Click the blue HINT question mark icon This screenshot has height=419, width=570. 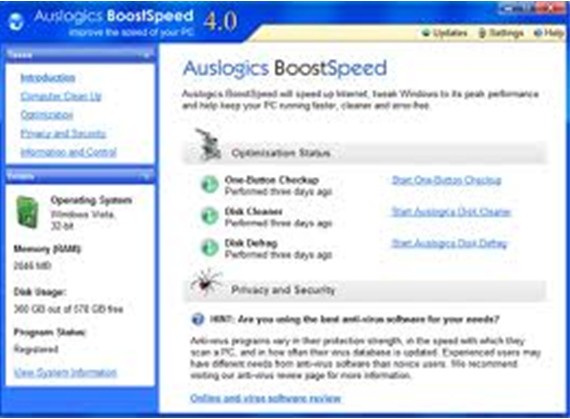198,319
